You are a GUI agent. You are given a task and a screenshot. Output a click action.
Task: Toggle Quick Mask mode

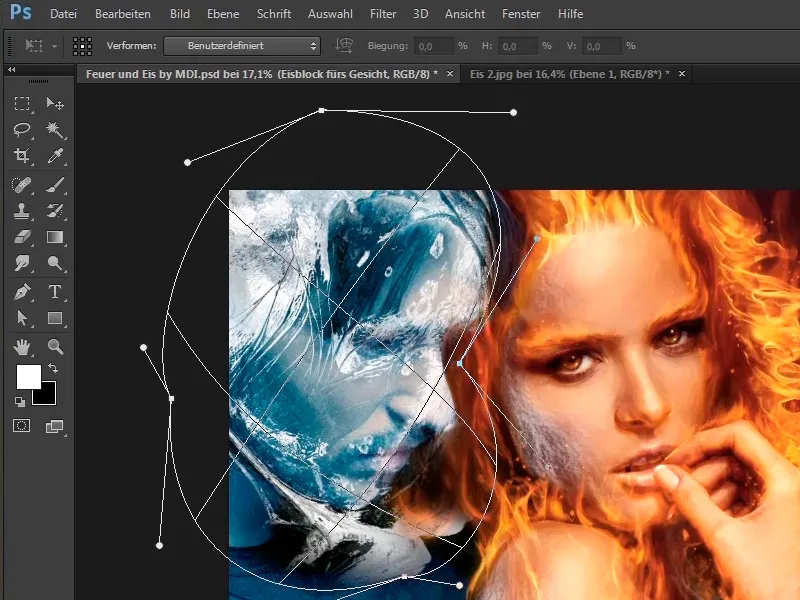tap(21, 426)
